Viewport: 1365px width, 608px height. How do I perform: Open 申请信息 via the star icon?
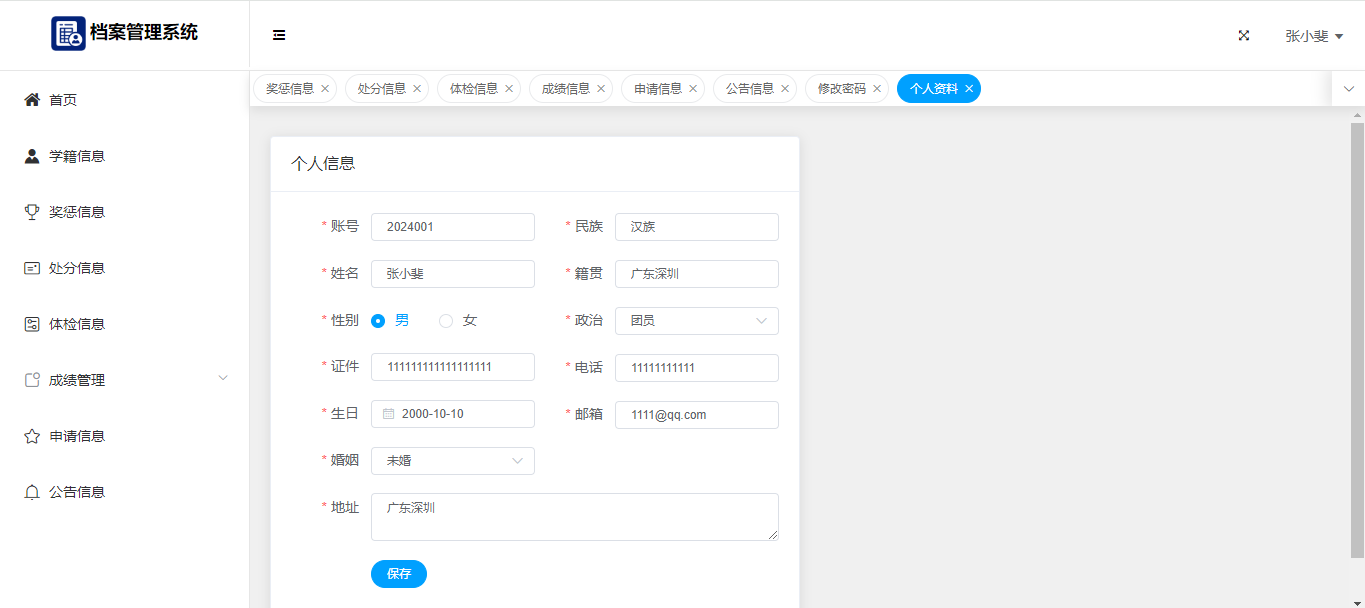coord(32,436)
